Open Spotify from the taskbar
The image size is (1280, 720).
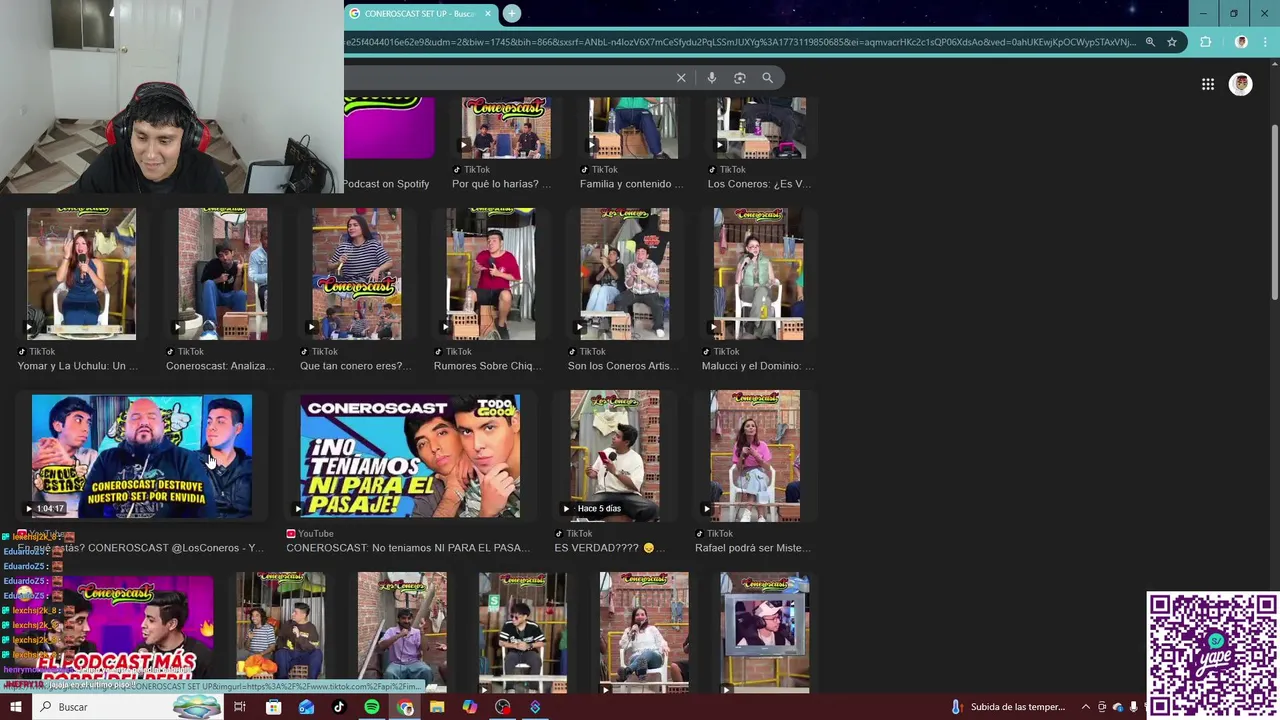coord(371,707)
